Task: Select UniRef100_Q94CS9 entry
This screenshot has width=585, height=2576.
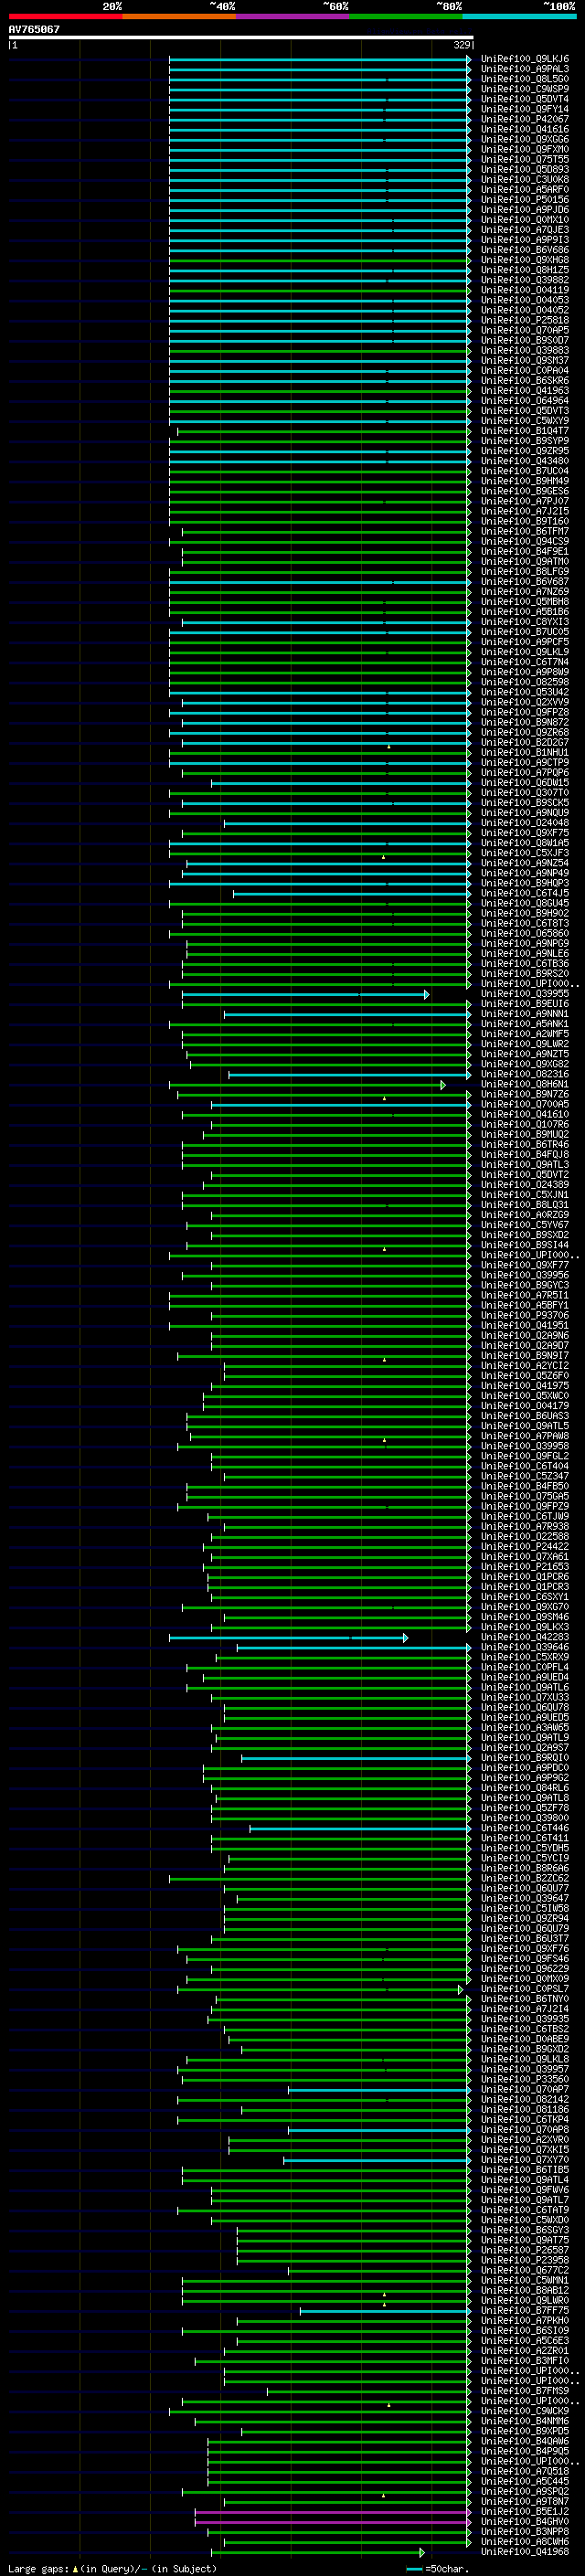Action: [524, 541]
